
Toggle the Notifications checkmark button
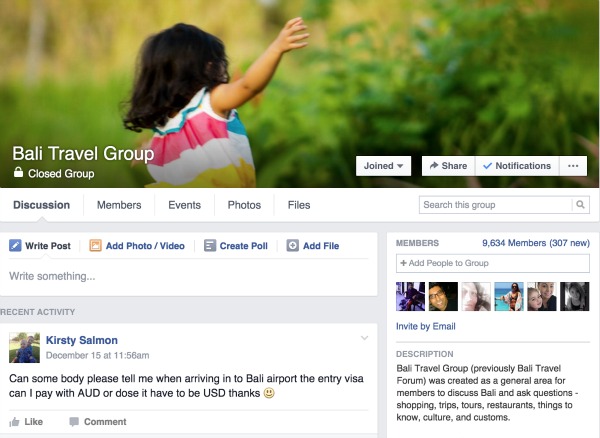click(x=517, y=166)
